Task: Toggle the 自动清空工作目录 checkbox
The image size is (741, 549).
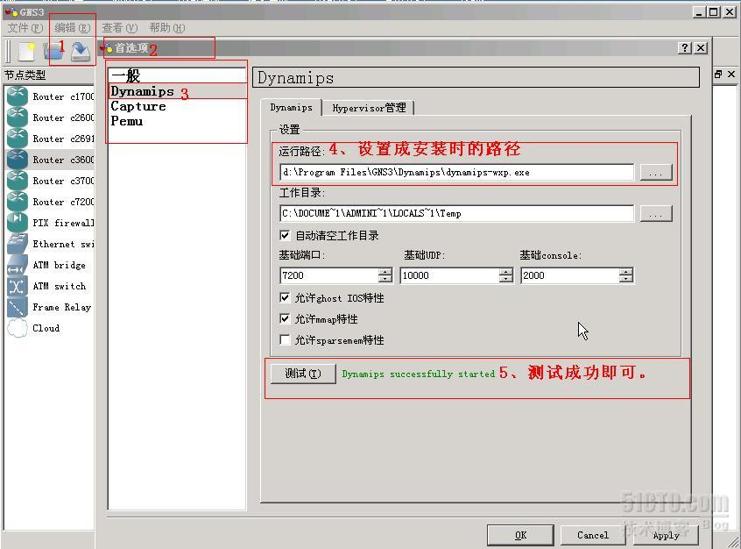Action: point(286,236)
